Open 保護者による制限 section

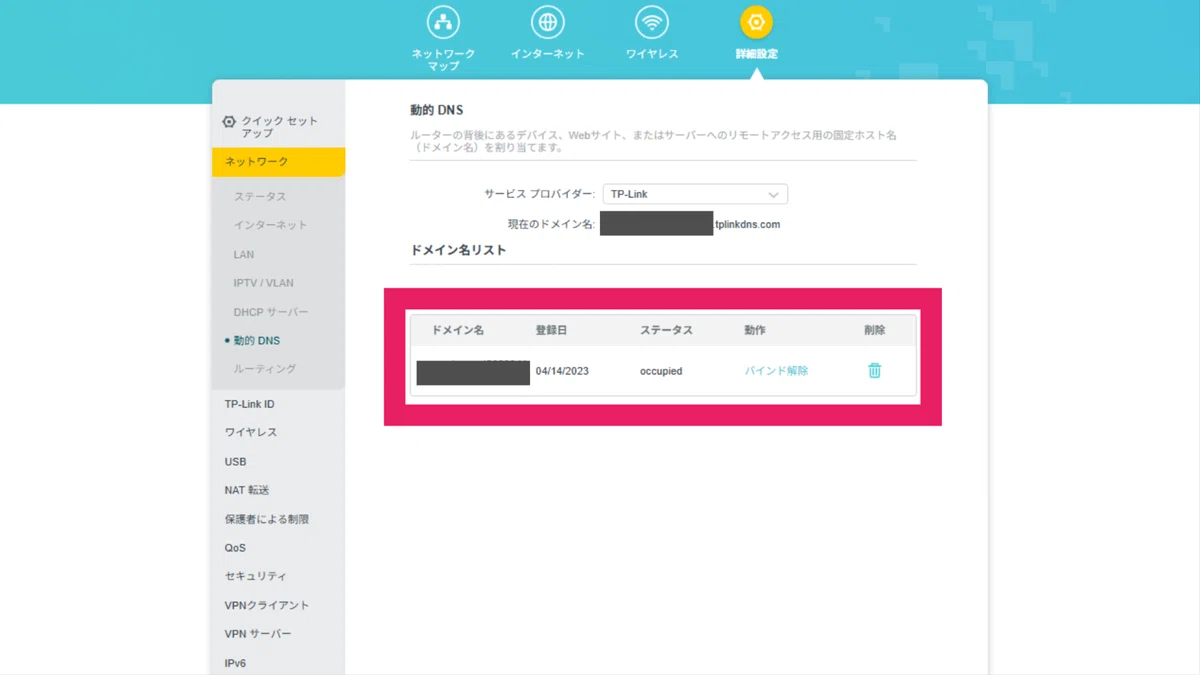coord(267,520)
